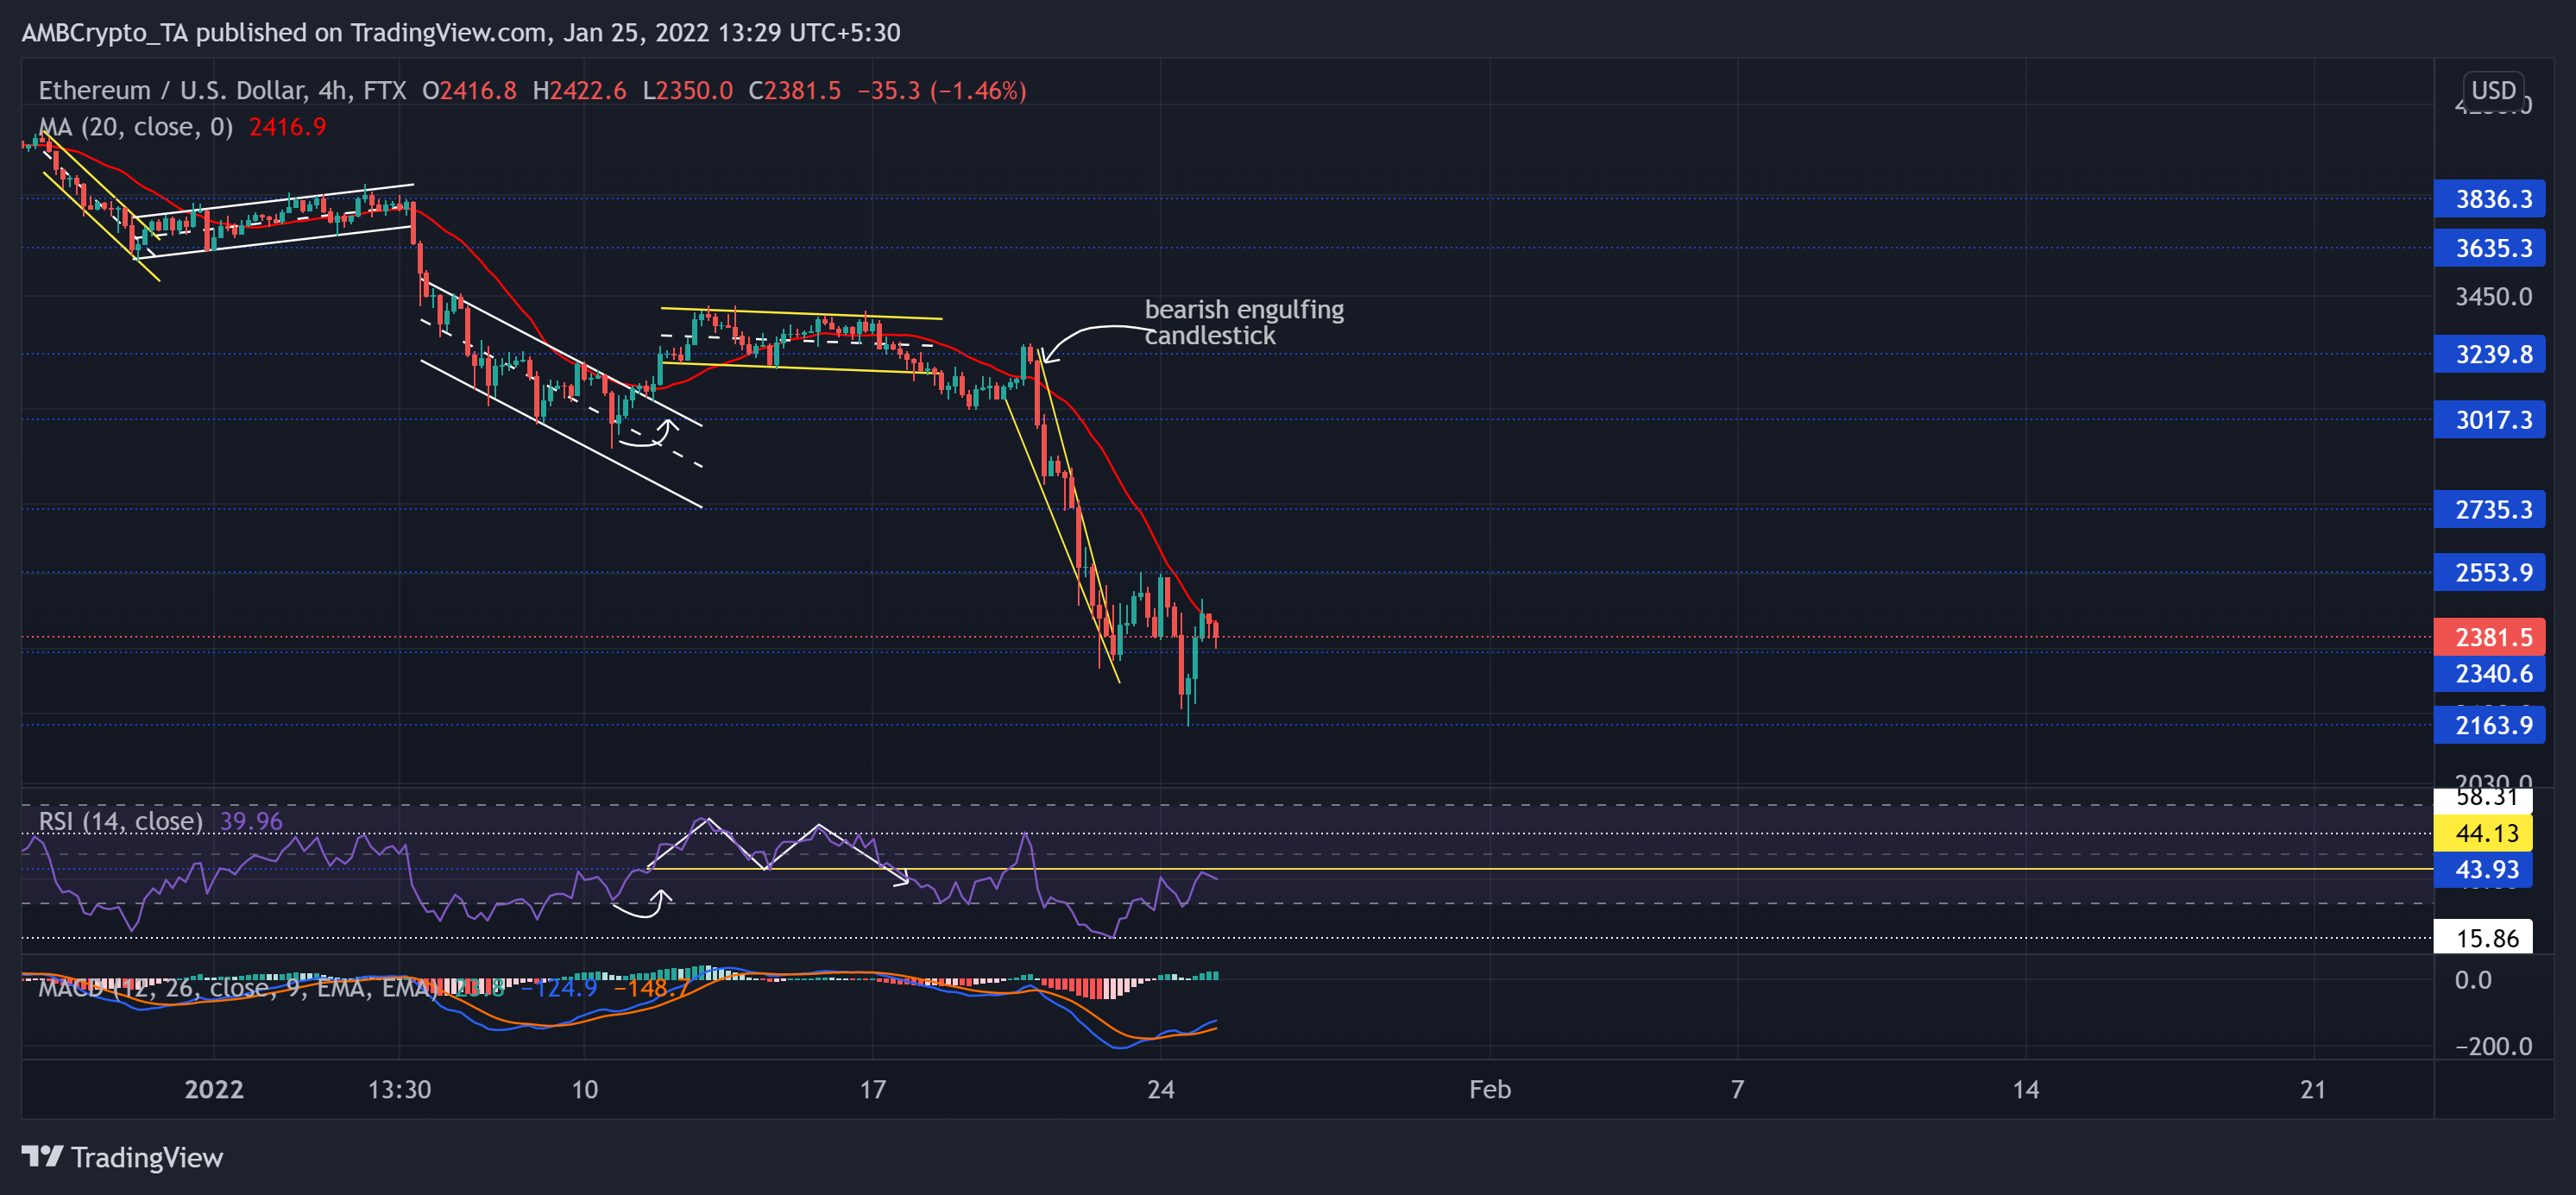Viewport: 2576px width, 1195px height.
Task: Click the yellow 44.13 RSI label
Action: (2483, 833)
